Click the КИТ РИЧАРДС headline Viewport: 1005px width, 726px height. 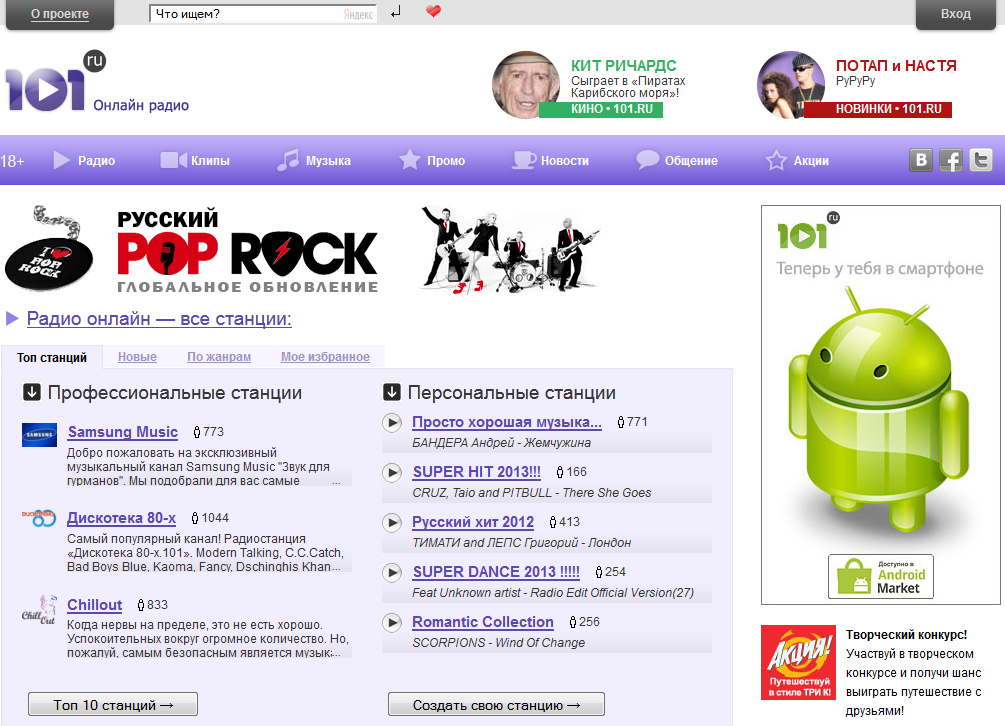(624, 65)
